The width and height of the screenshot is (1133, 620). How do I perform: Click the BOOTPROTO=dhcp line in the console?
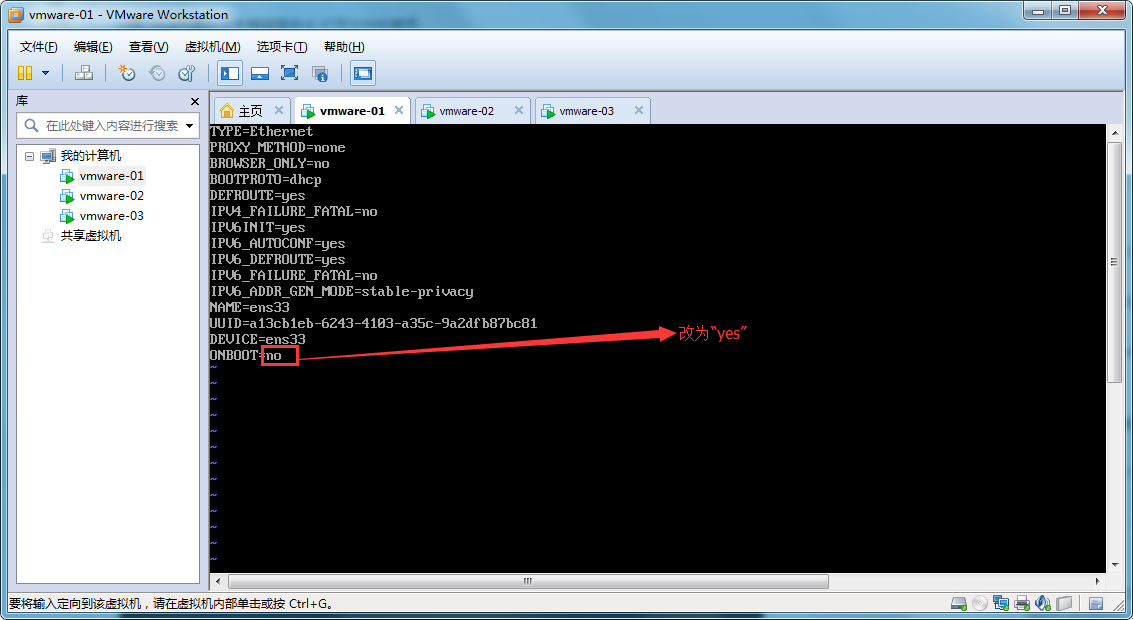coord(265,180)
